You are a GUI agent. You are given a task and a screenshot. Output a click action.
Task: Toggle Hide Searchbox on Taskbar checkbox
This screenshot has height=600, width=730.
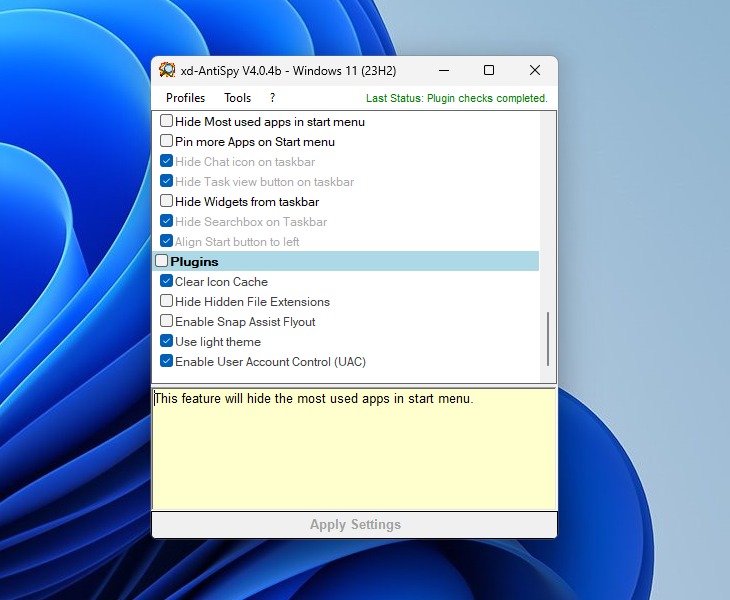[167, 221]
